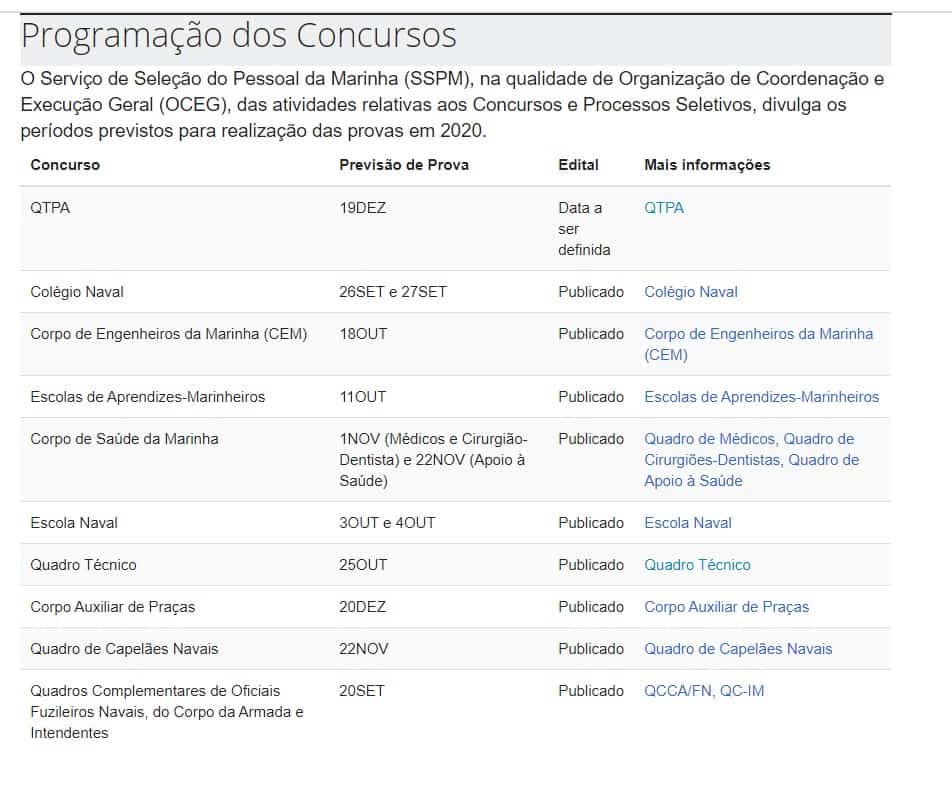Open the QCCA/FN, QC-IM link

[x=704, y=690]
